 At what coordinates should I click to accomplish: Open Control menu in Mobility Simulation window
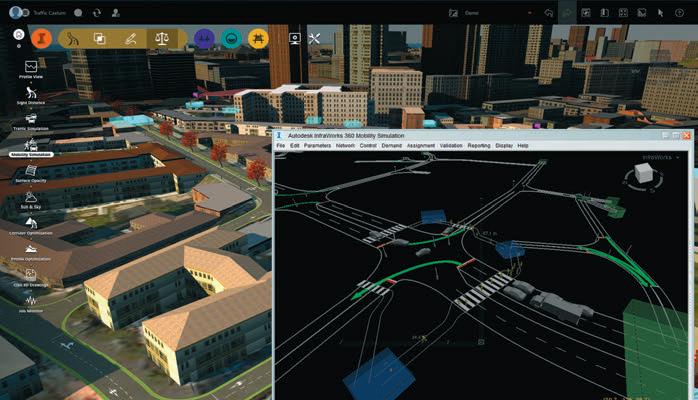368,145
